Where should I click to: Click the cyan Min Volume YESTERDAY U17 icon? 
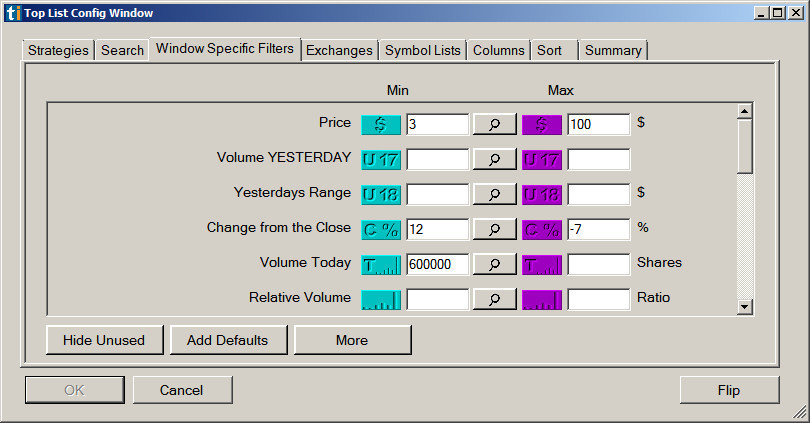point(381,160)
